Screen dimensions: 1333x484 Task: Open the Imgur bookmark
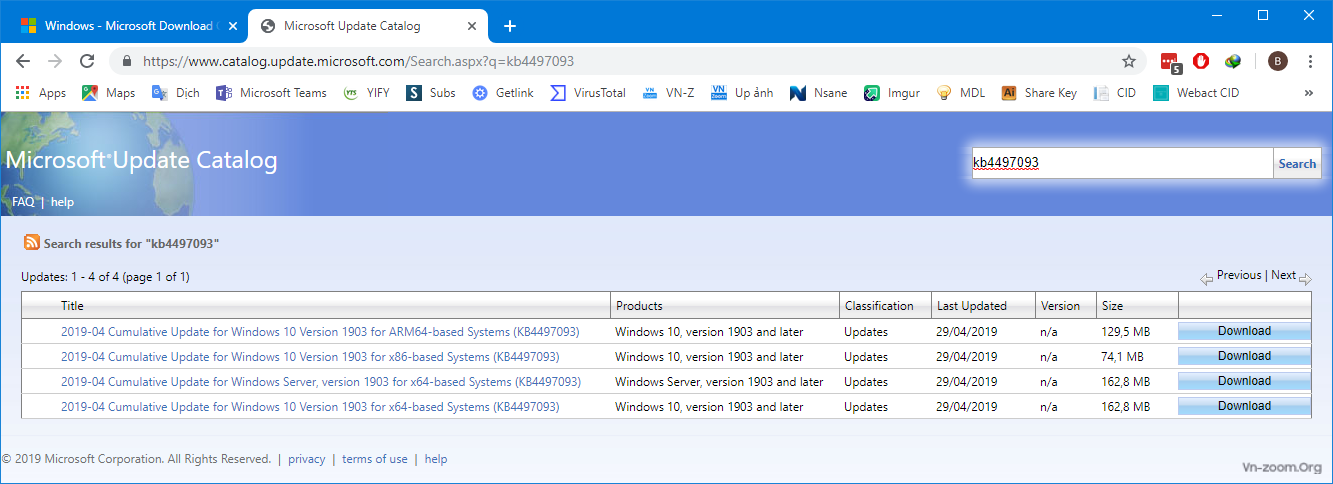(892, 93)
